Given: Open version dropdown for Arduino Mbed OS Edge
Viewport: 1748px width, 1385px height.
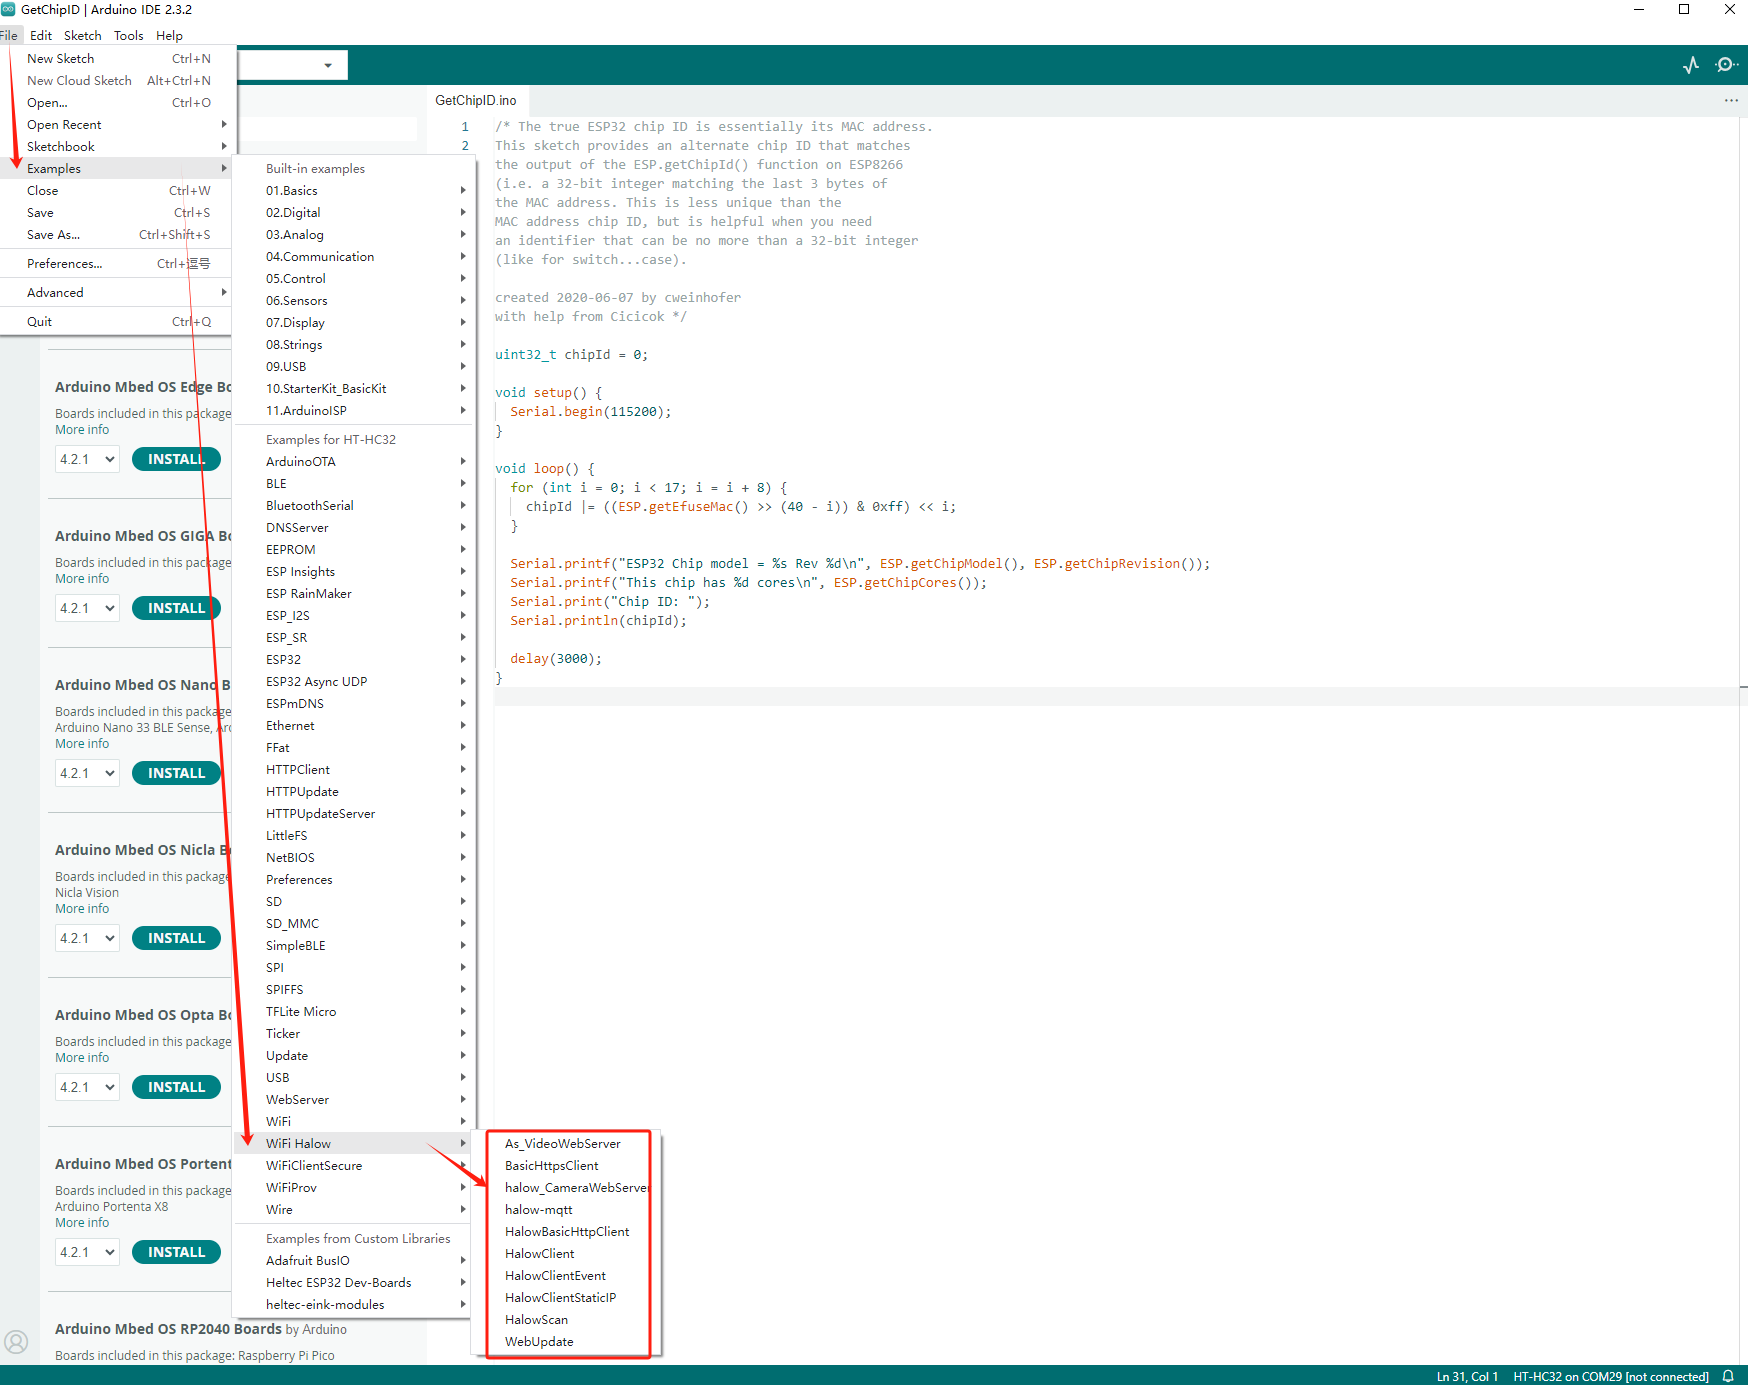Looking at the screenshot, I should coord(87,459).
